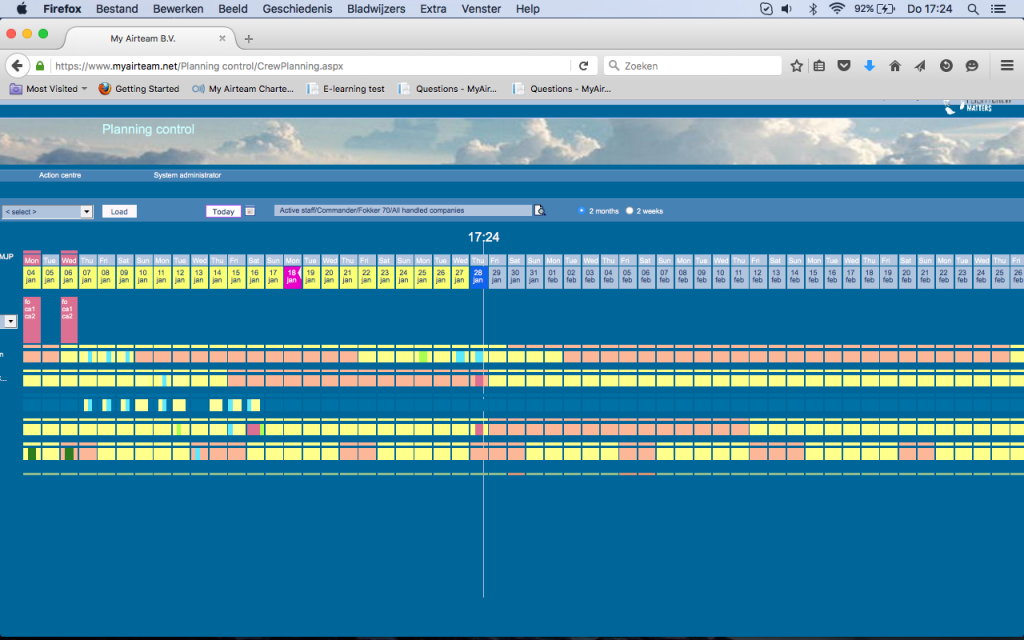Bookmark this page with the star icon

[x=796, y=66]
